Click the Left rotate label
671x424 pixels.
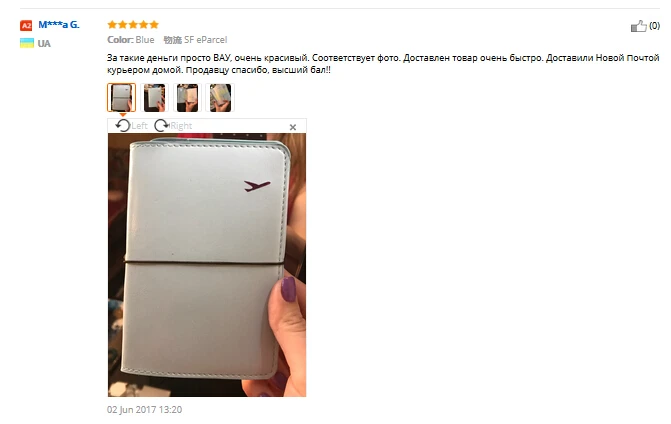click(x=139, y=126)
